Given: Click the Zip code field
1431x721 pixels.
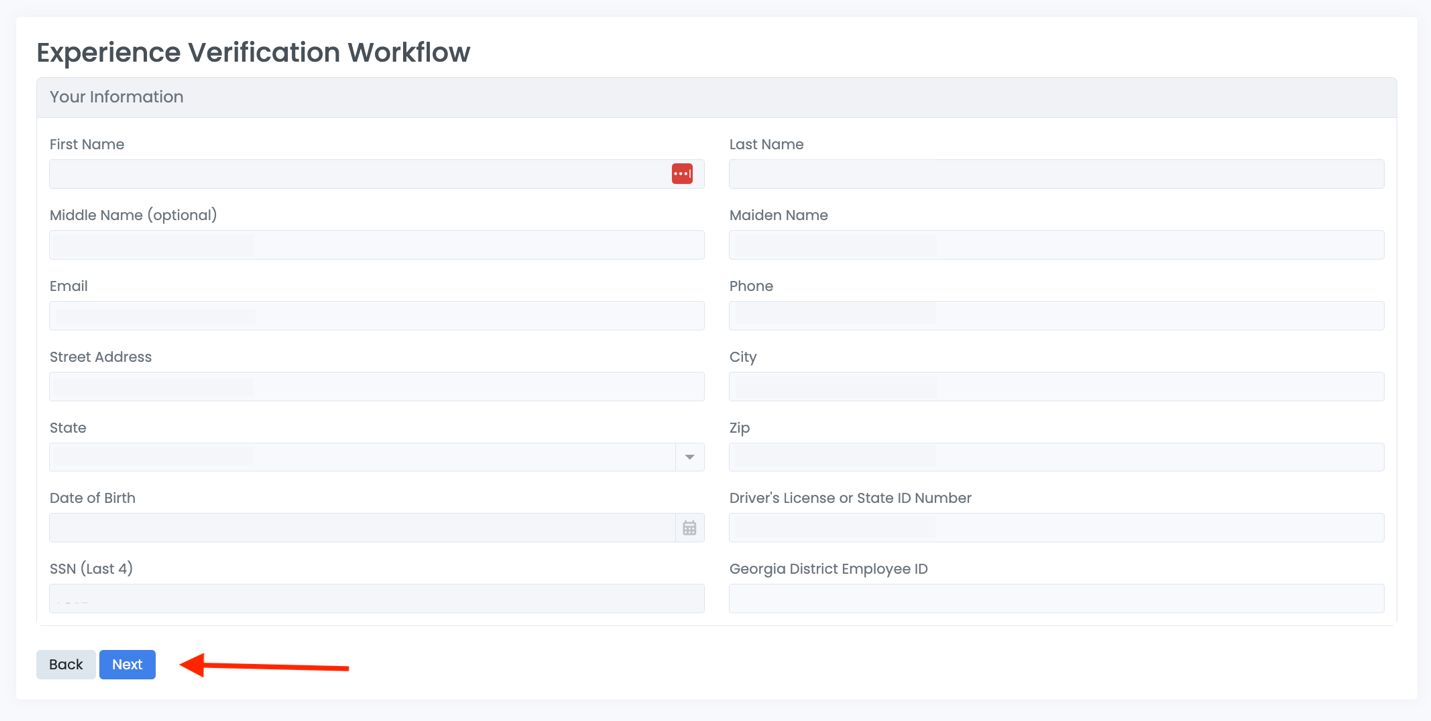Looking at the screenshot, I should (x=1055, y=457).
